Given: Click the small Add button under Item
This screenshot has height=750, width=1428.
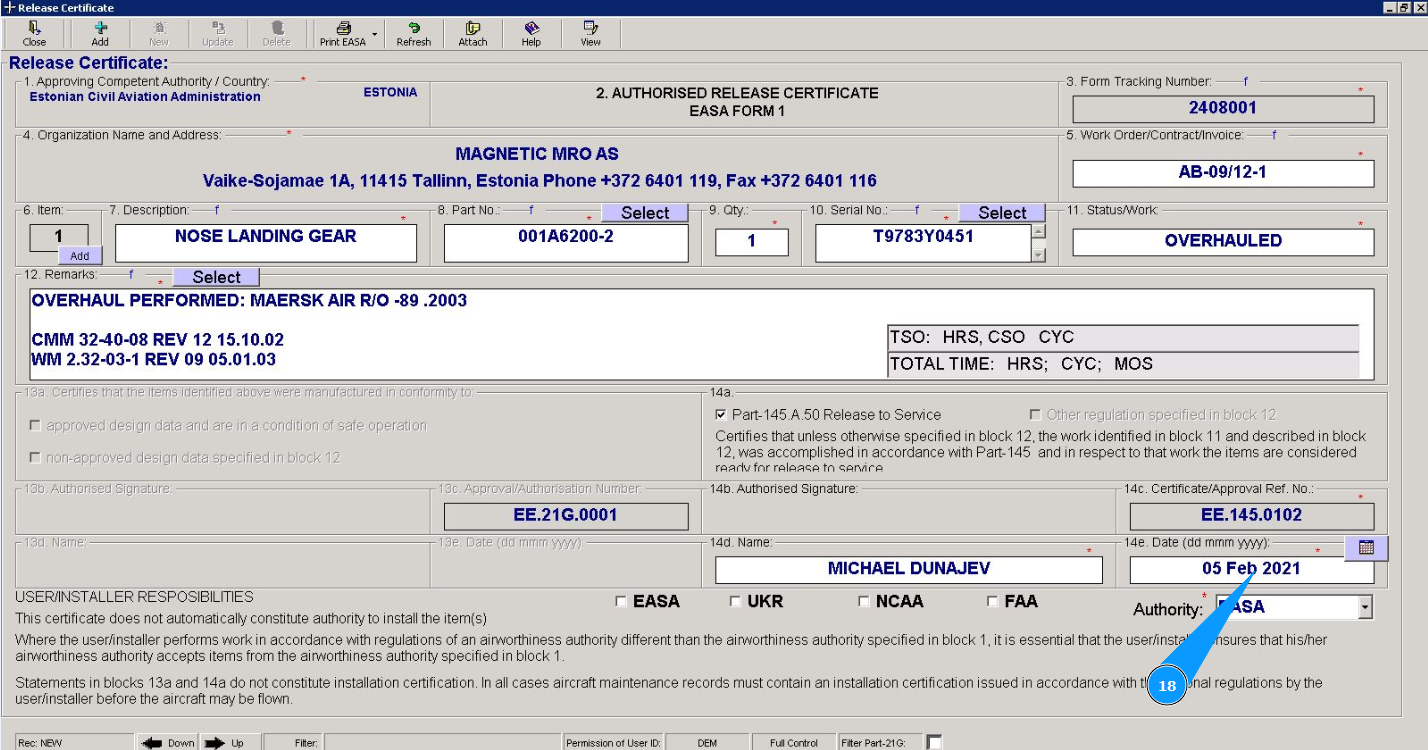Looking at the screenshot, I should tap(80, 256).
